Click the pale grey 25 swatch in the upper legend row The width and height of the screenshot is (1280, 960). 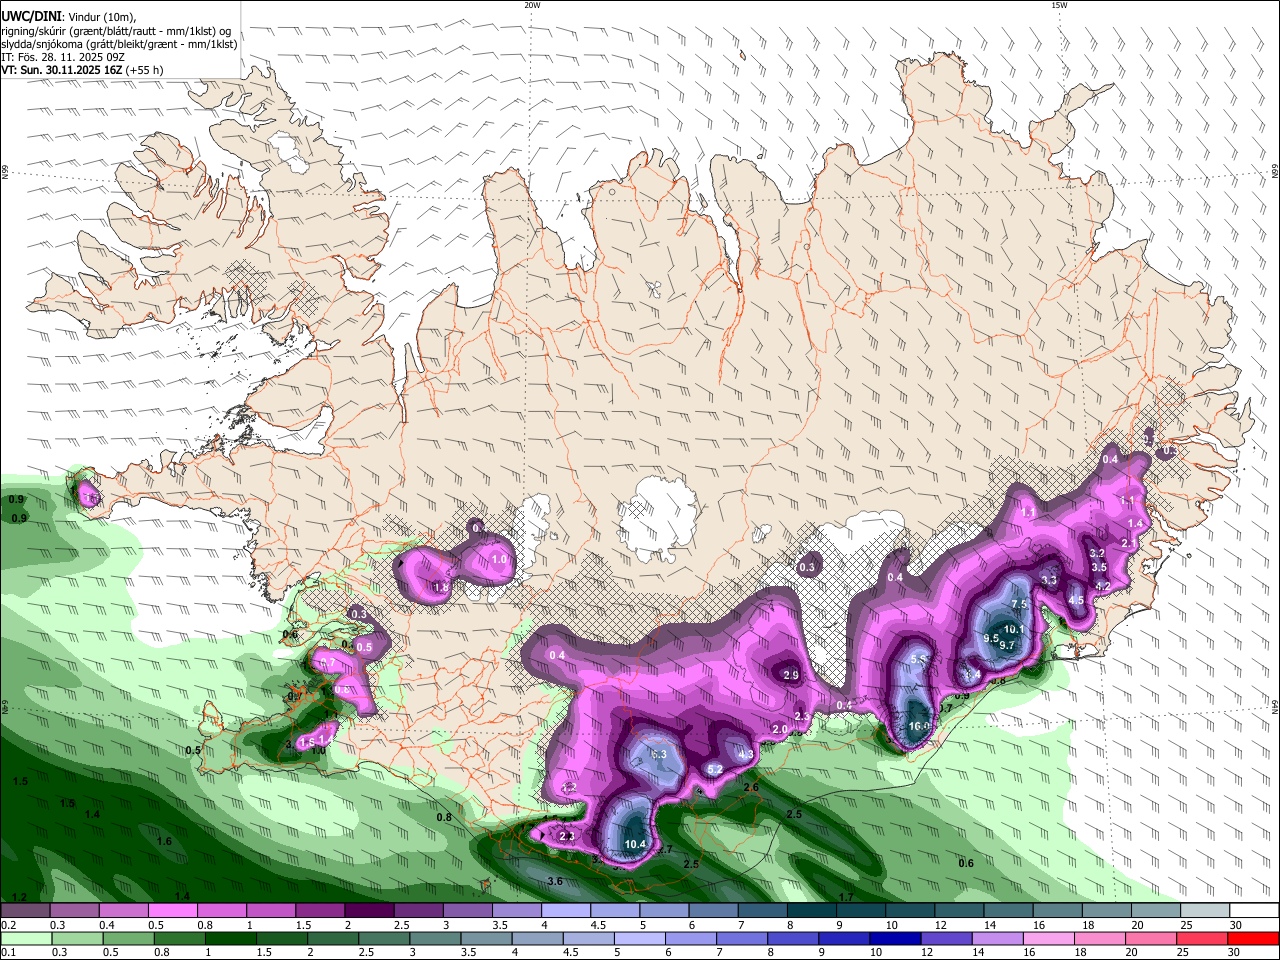pos(1206,910)
